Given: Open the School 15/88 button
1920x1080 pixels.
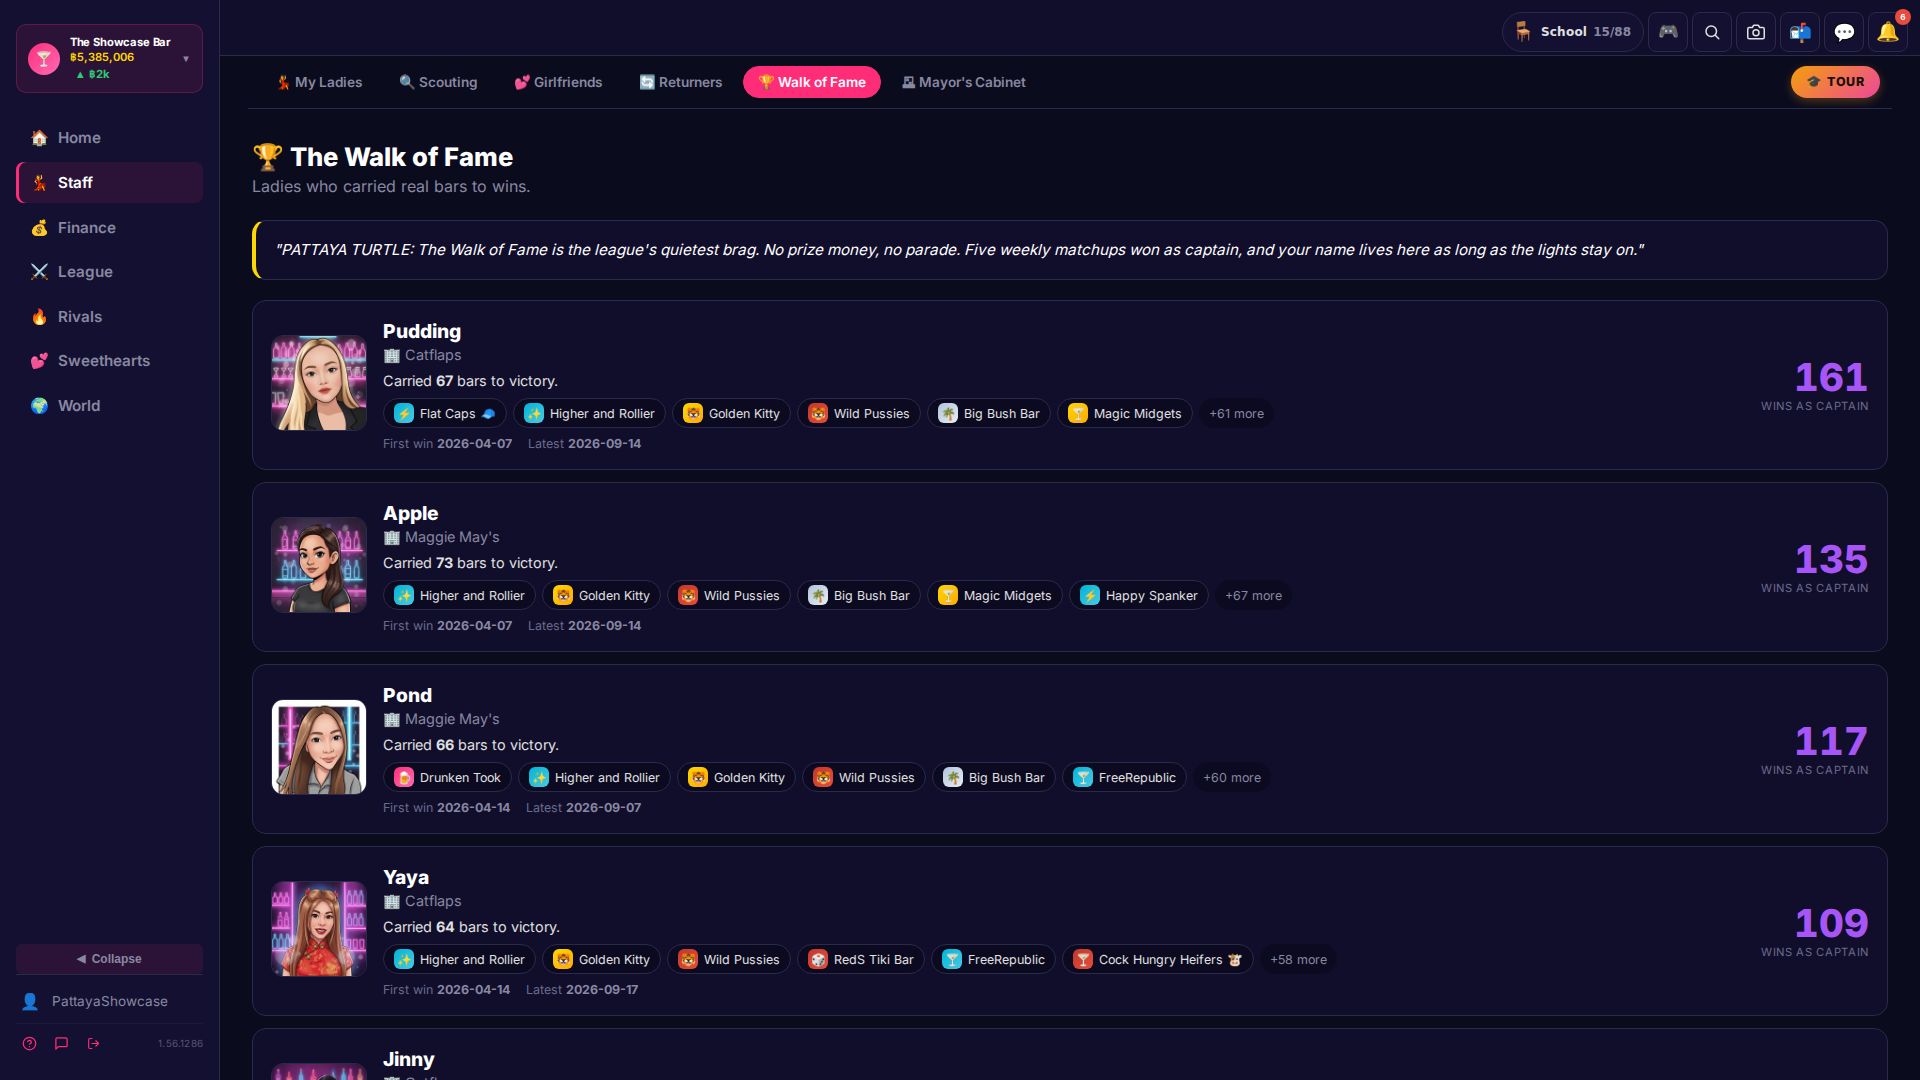Looking at the screenshot, I should 1573,32.
